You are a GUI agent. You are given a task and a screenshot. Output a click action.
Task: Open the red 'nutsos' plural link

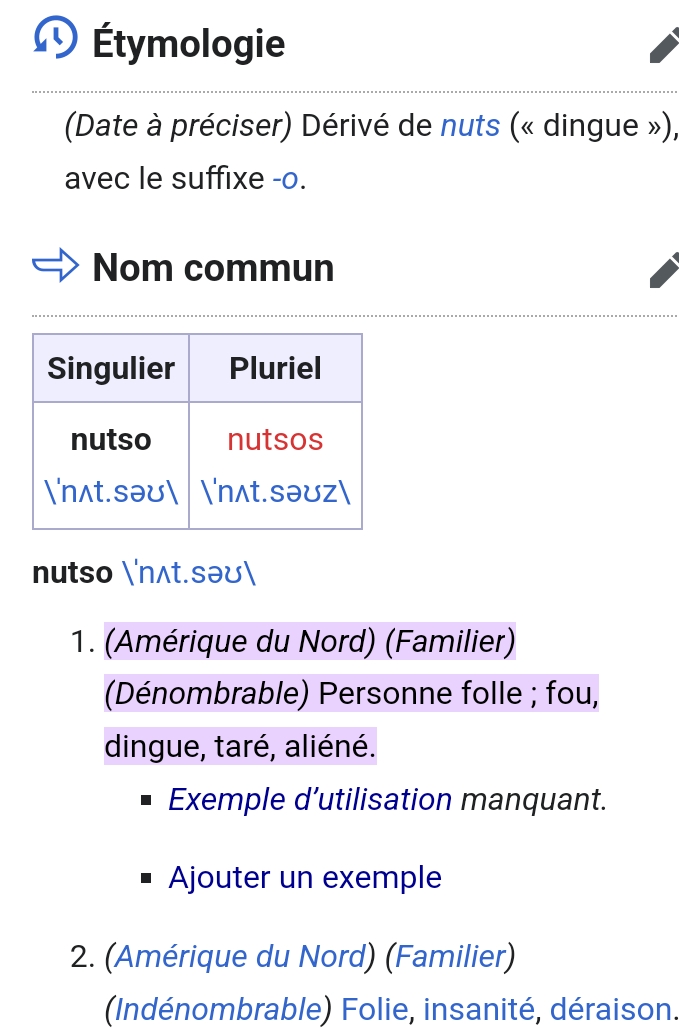[275, 440]
